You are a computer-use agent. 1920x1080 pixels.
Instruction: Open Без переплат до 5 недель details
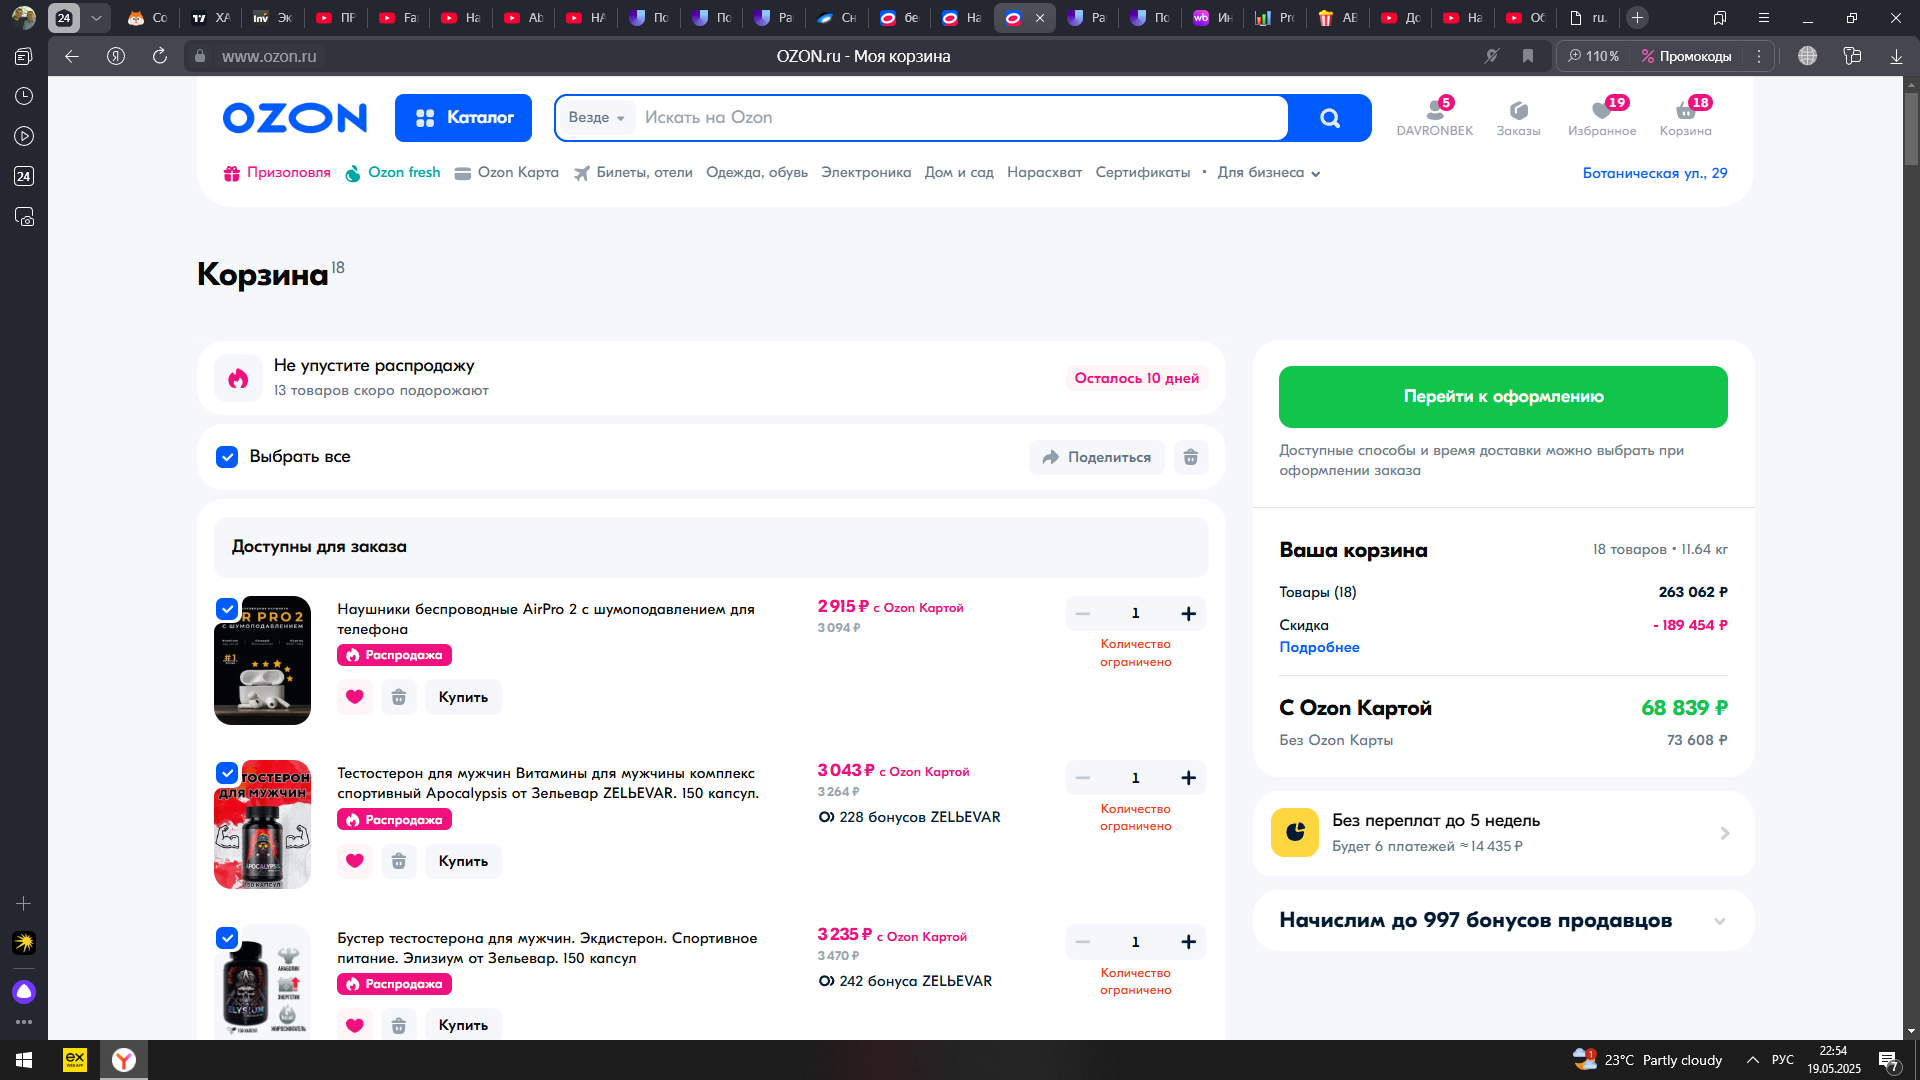pos(1503,833)
